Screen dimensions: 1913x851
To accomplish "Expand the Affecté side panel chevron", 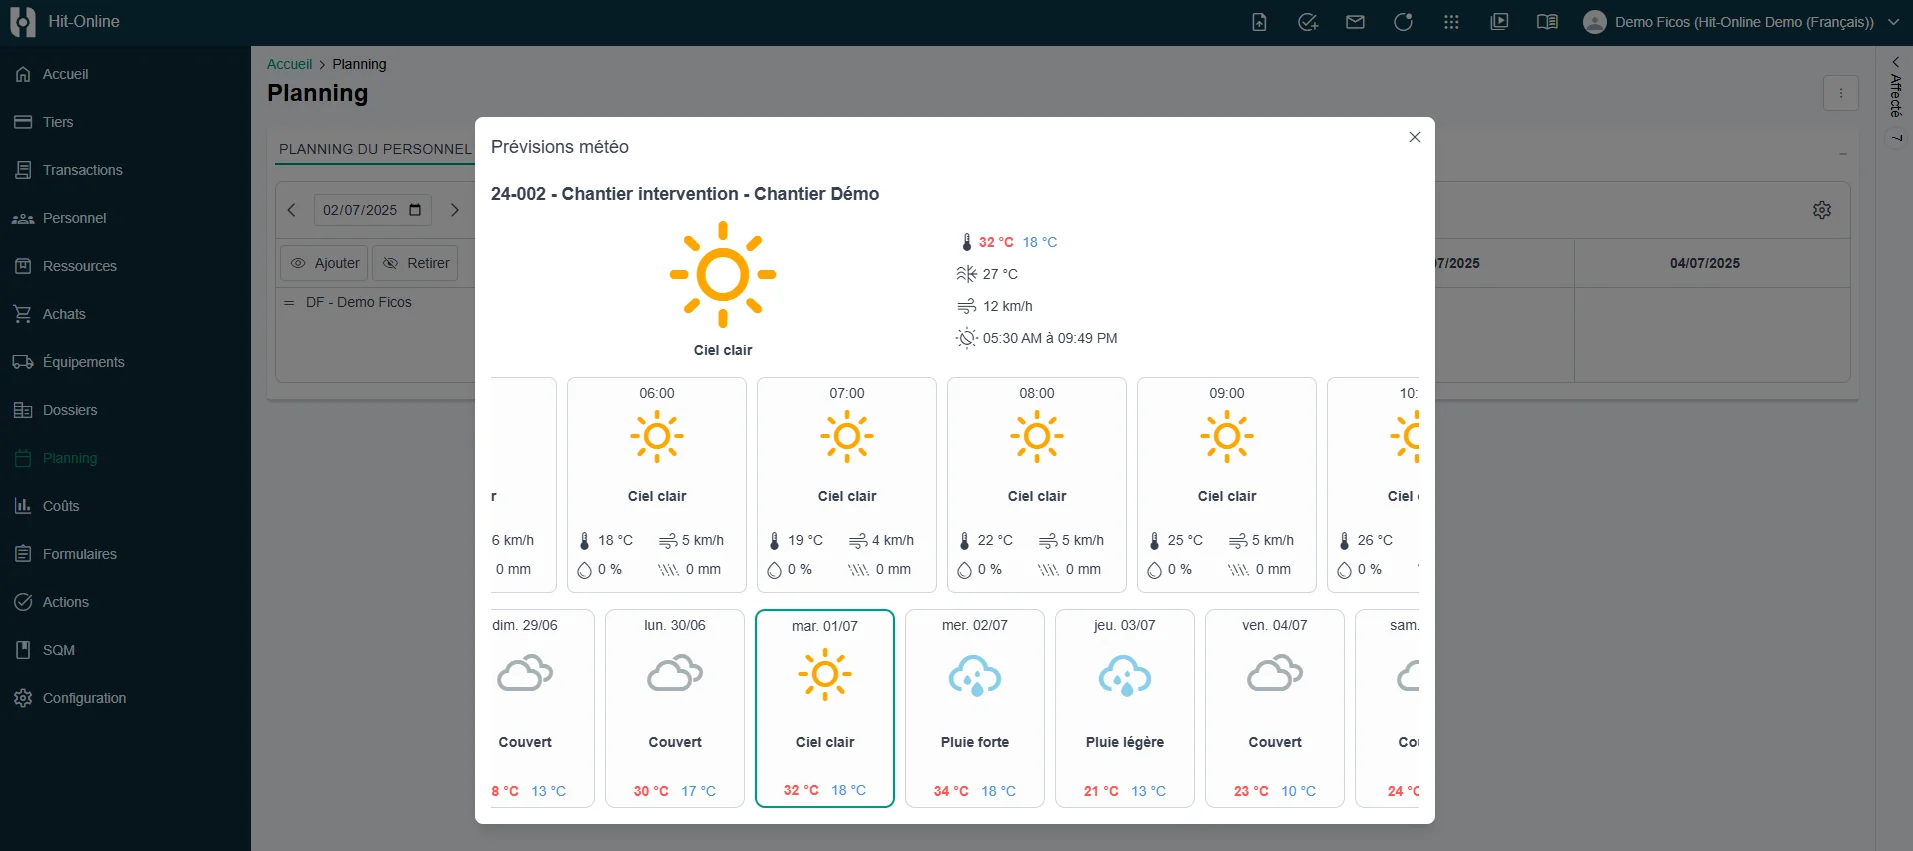I will click(x=1895, y=62).
